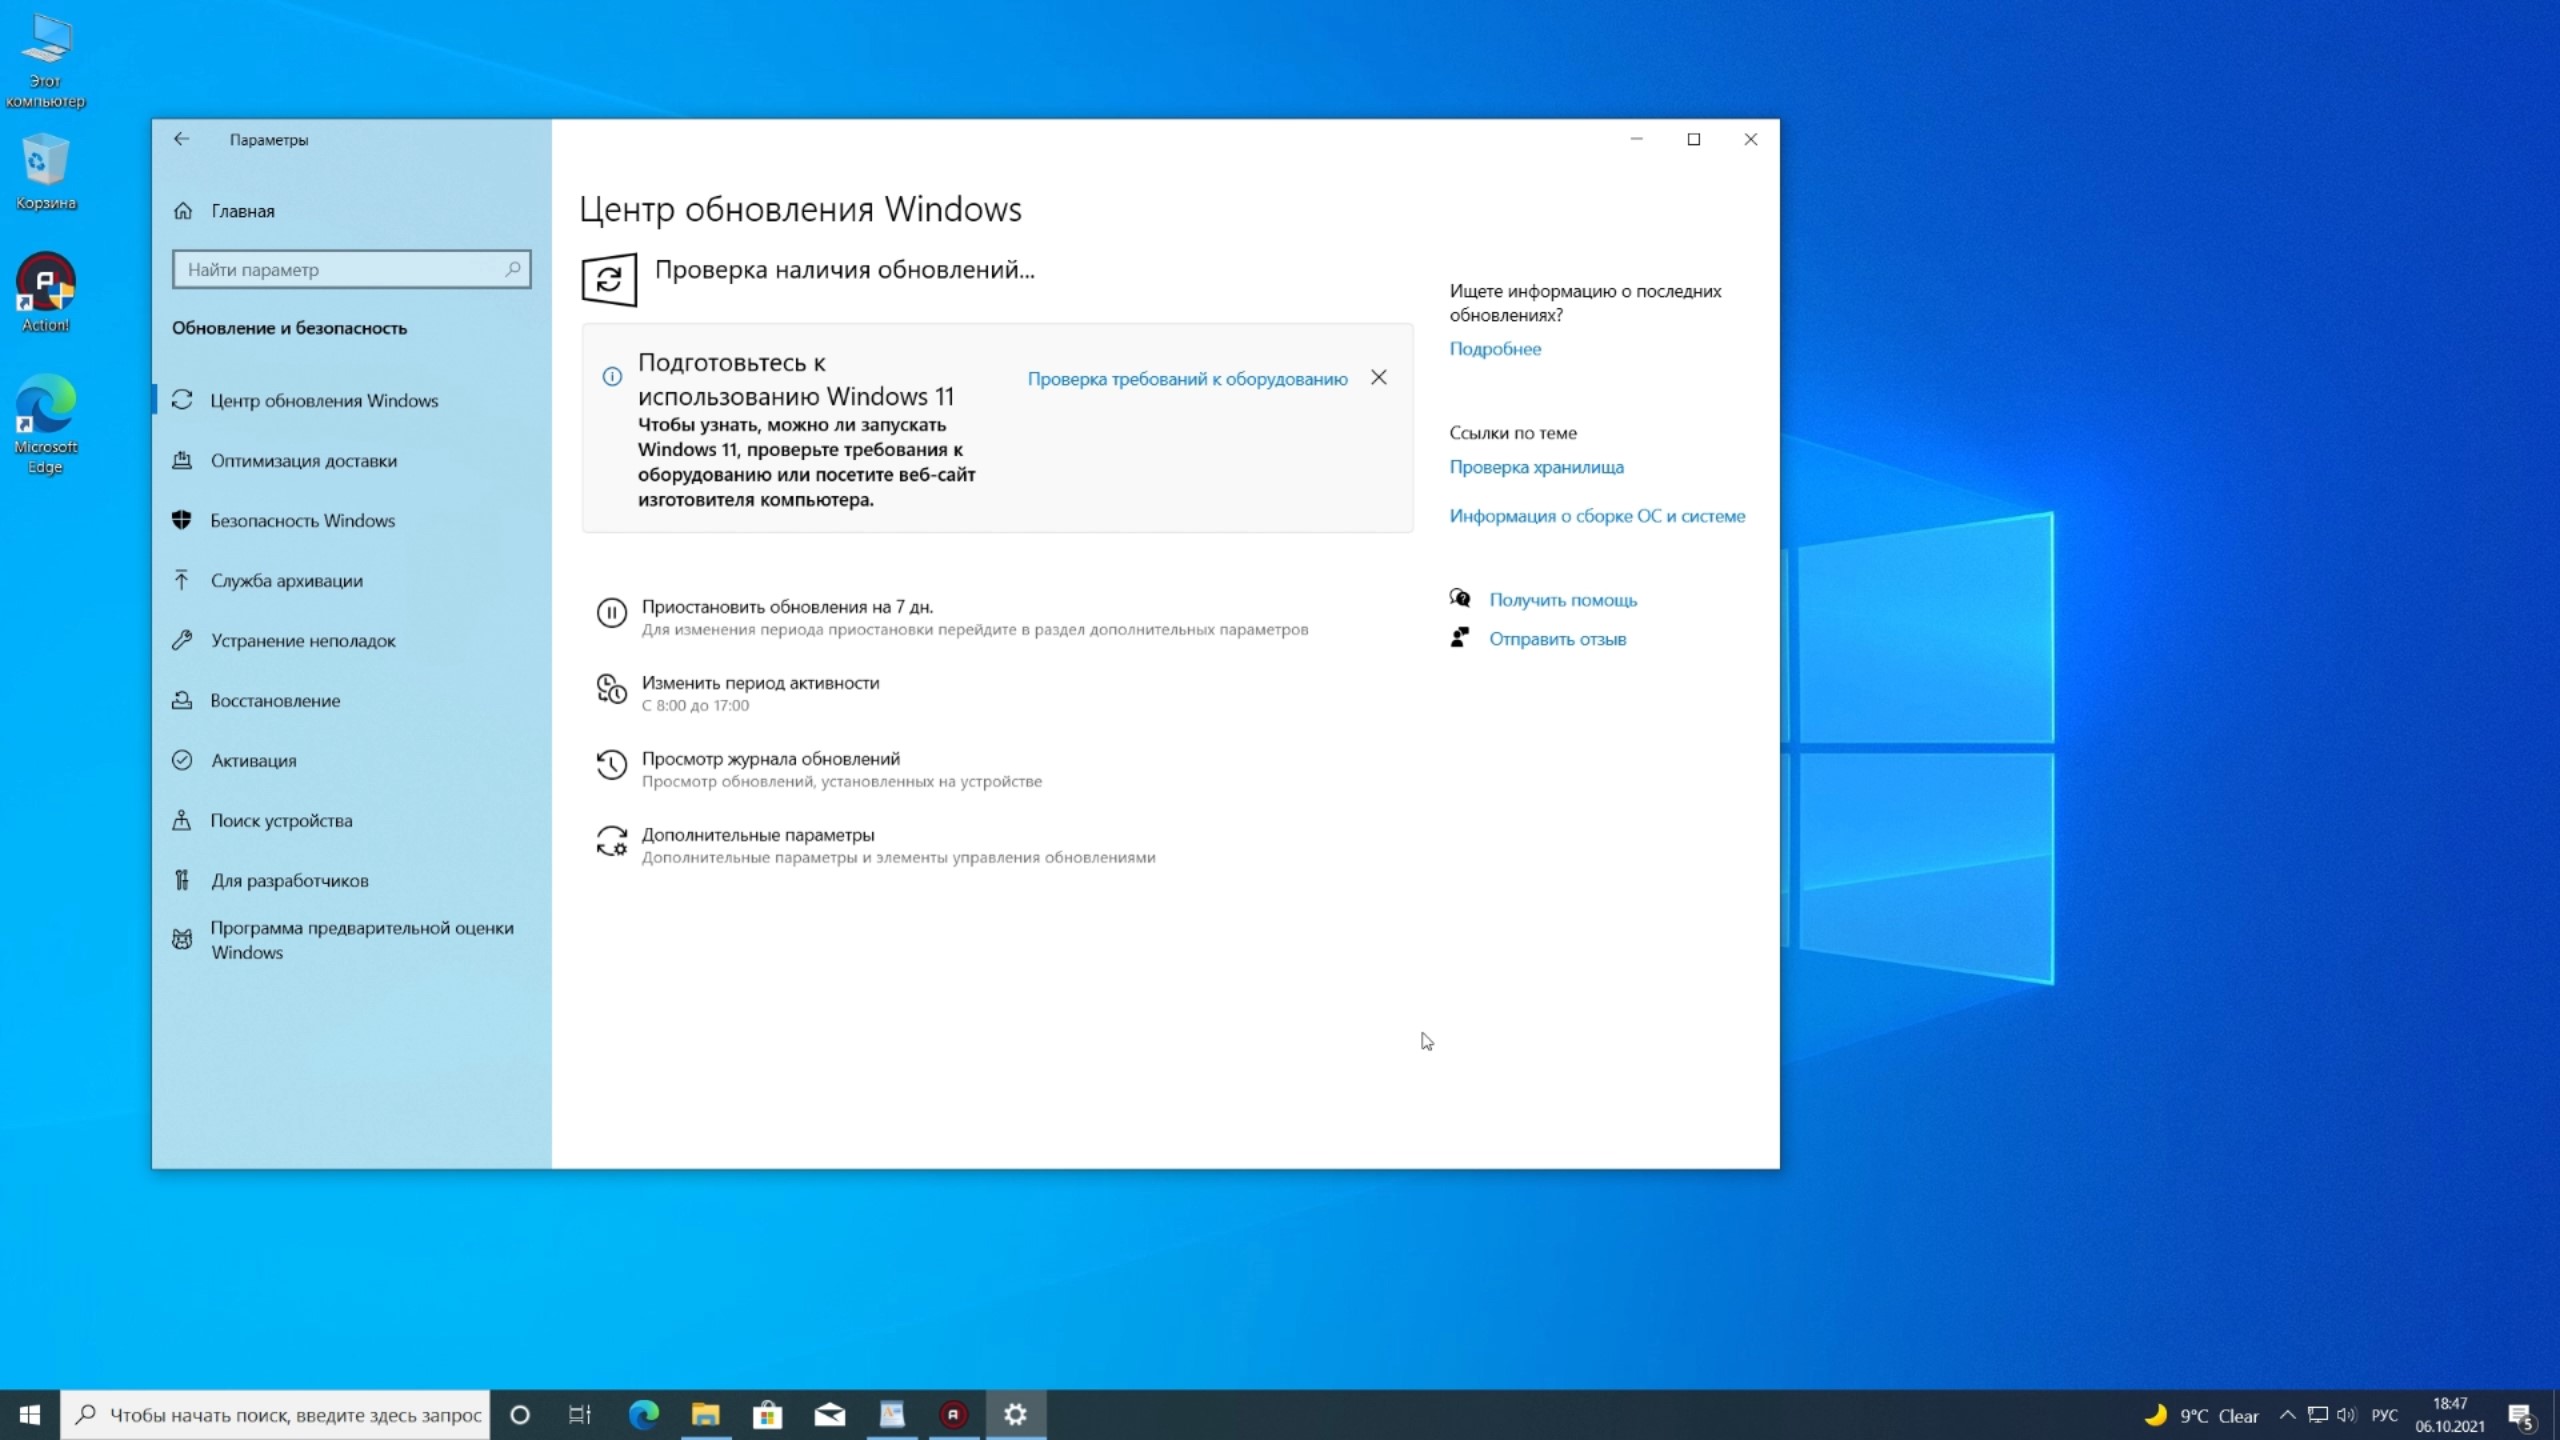Viewport: 2560px width, 1440px height.
Task: Open File Explorer from taskbar
Action: tap(705, 1415)
